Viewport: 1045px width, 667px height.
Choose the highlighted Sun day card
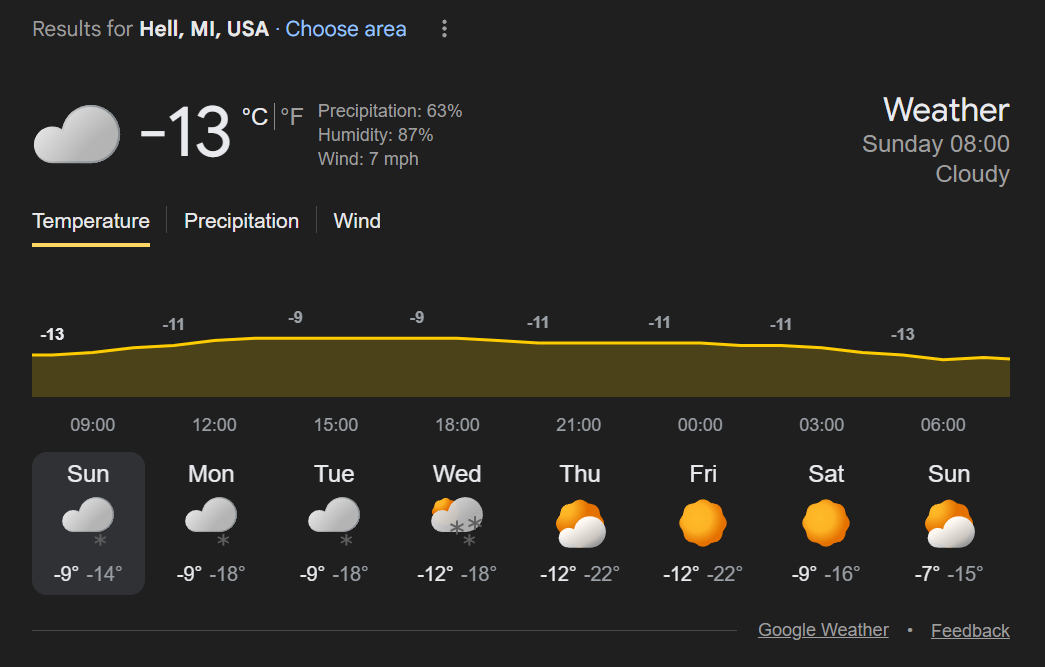tap(88, 523)
